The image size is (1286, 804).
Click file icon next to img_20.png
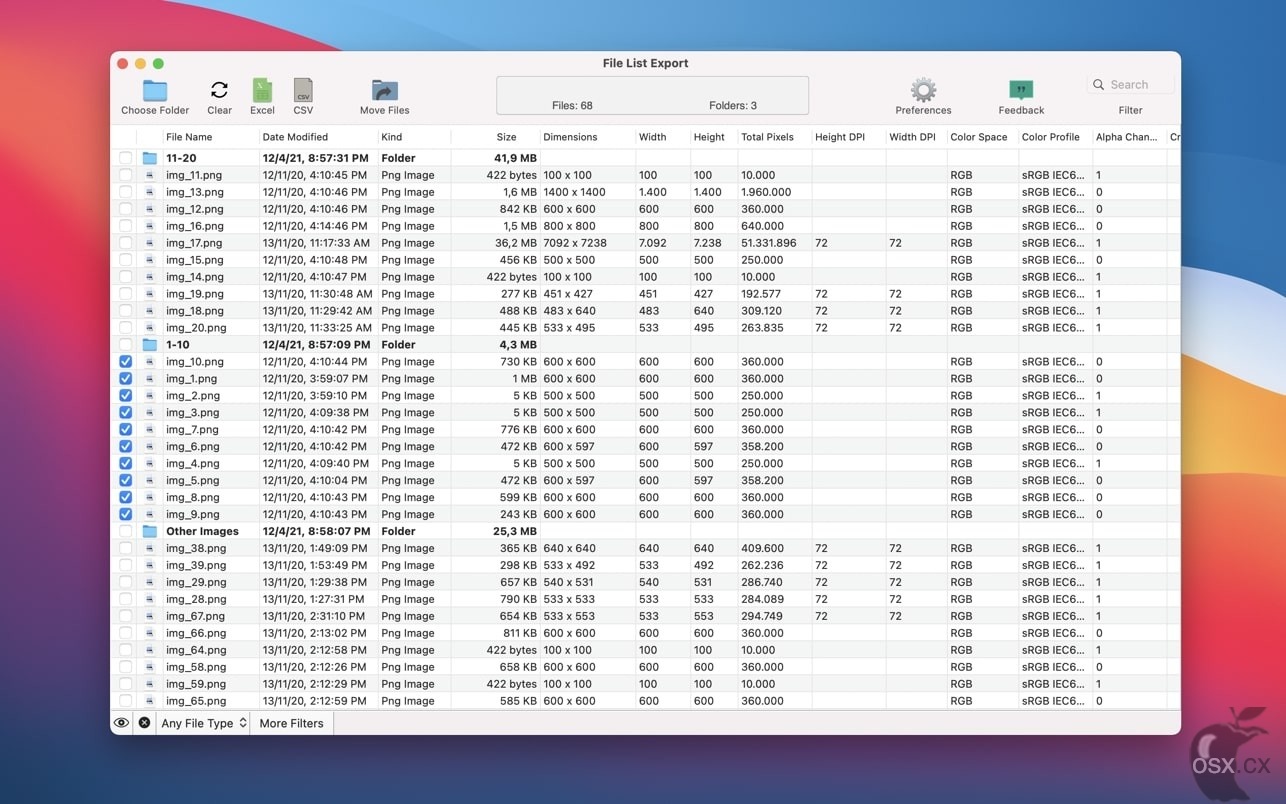[x=150, y=328]
